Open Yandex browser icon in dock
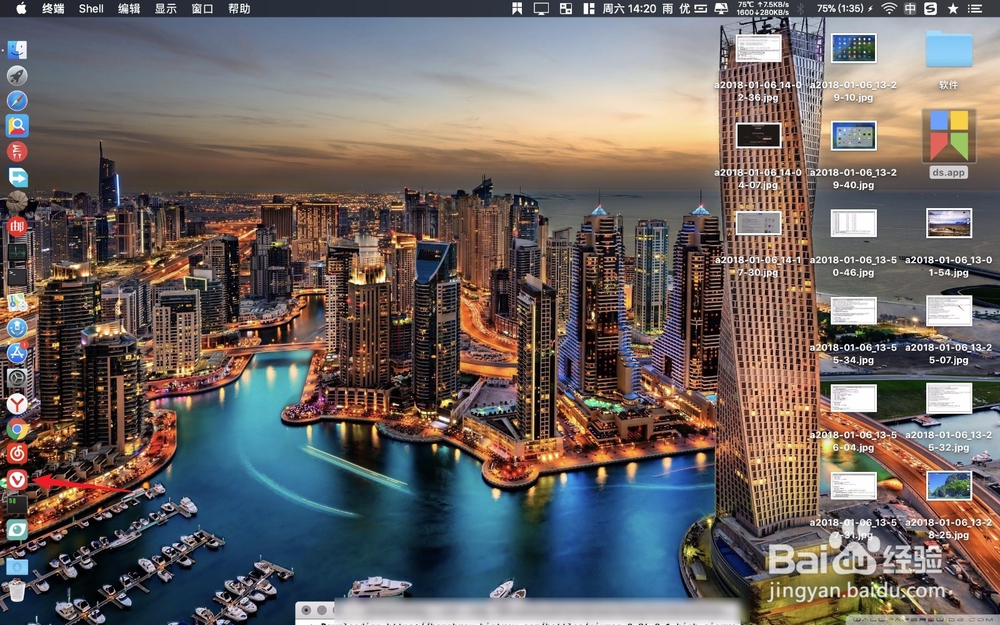Image resolution: width=1000 pixels, height=625 pixels. tap(17, 403)
